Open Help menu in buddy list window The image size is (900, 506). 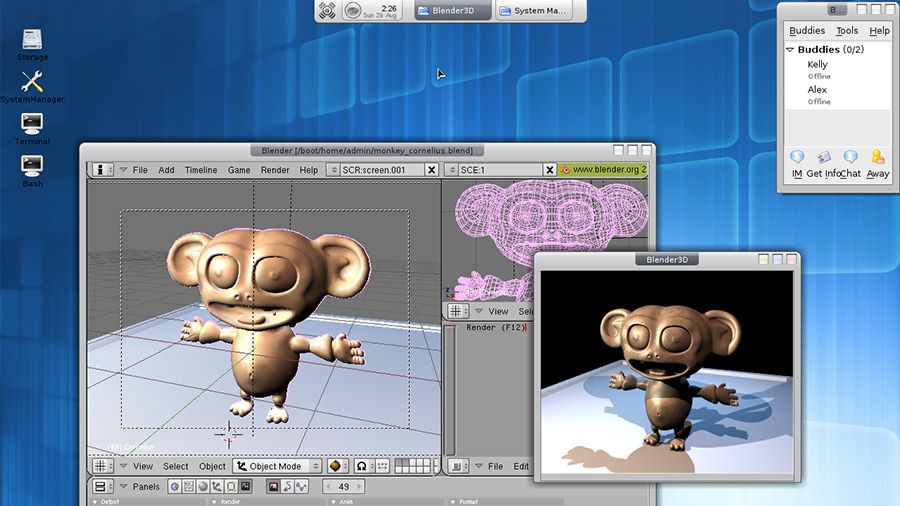point(879,30)
